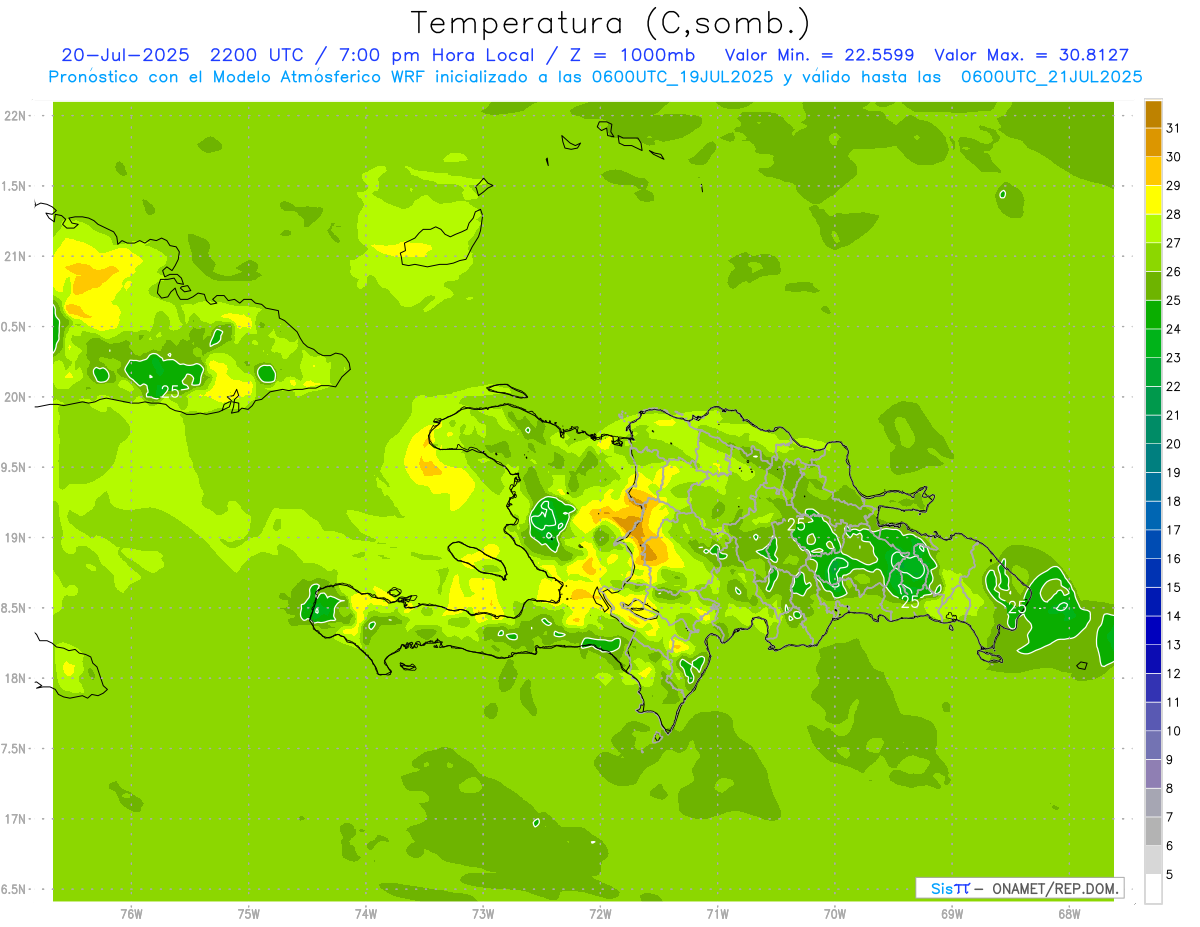The height and width of the screenshot is (927, 1200).
Task: Select the 'Z = 1000mb' level text
Action: pos(634,55)
